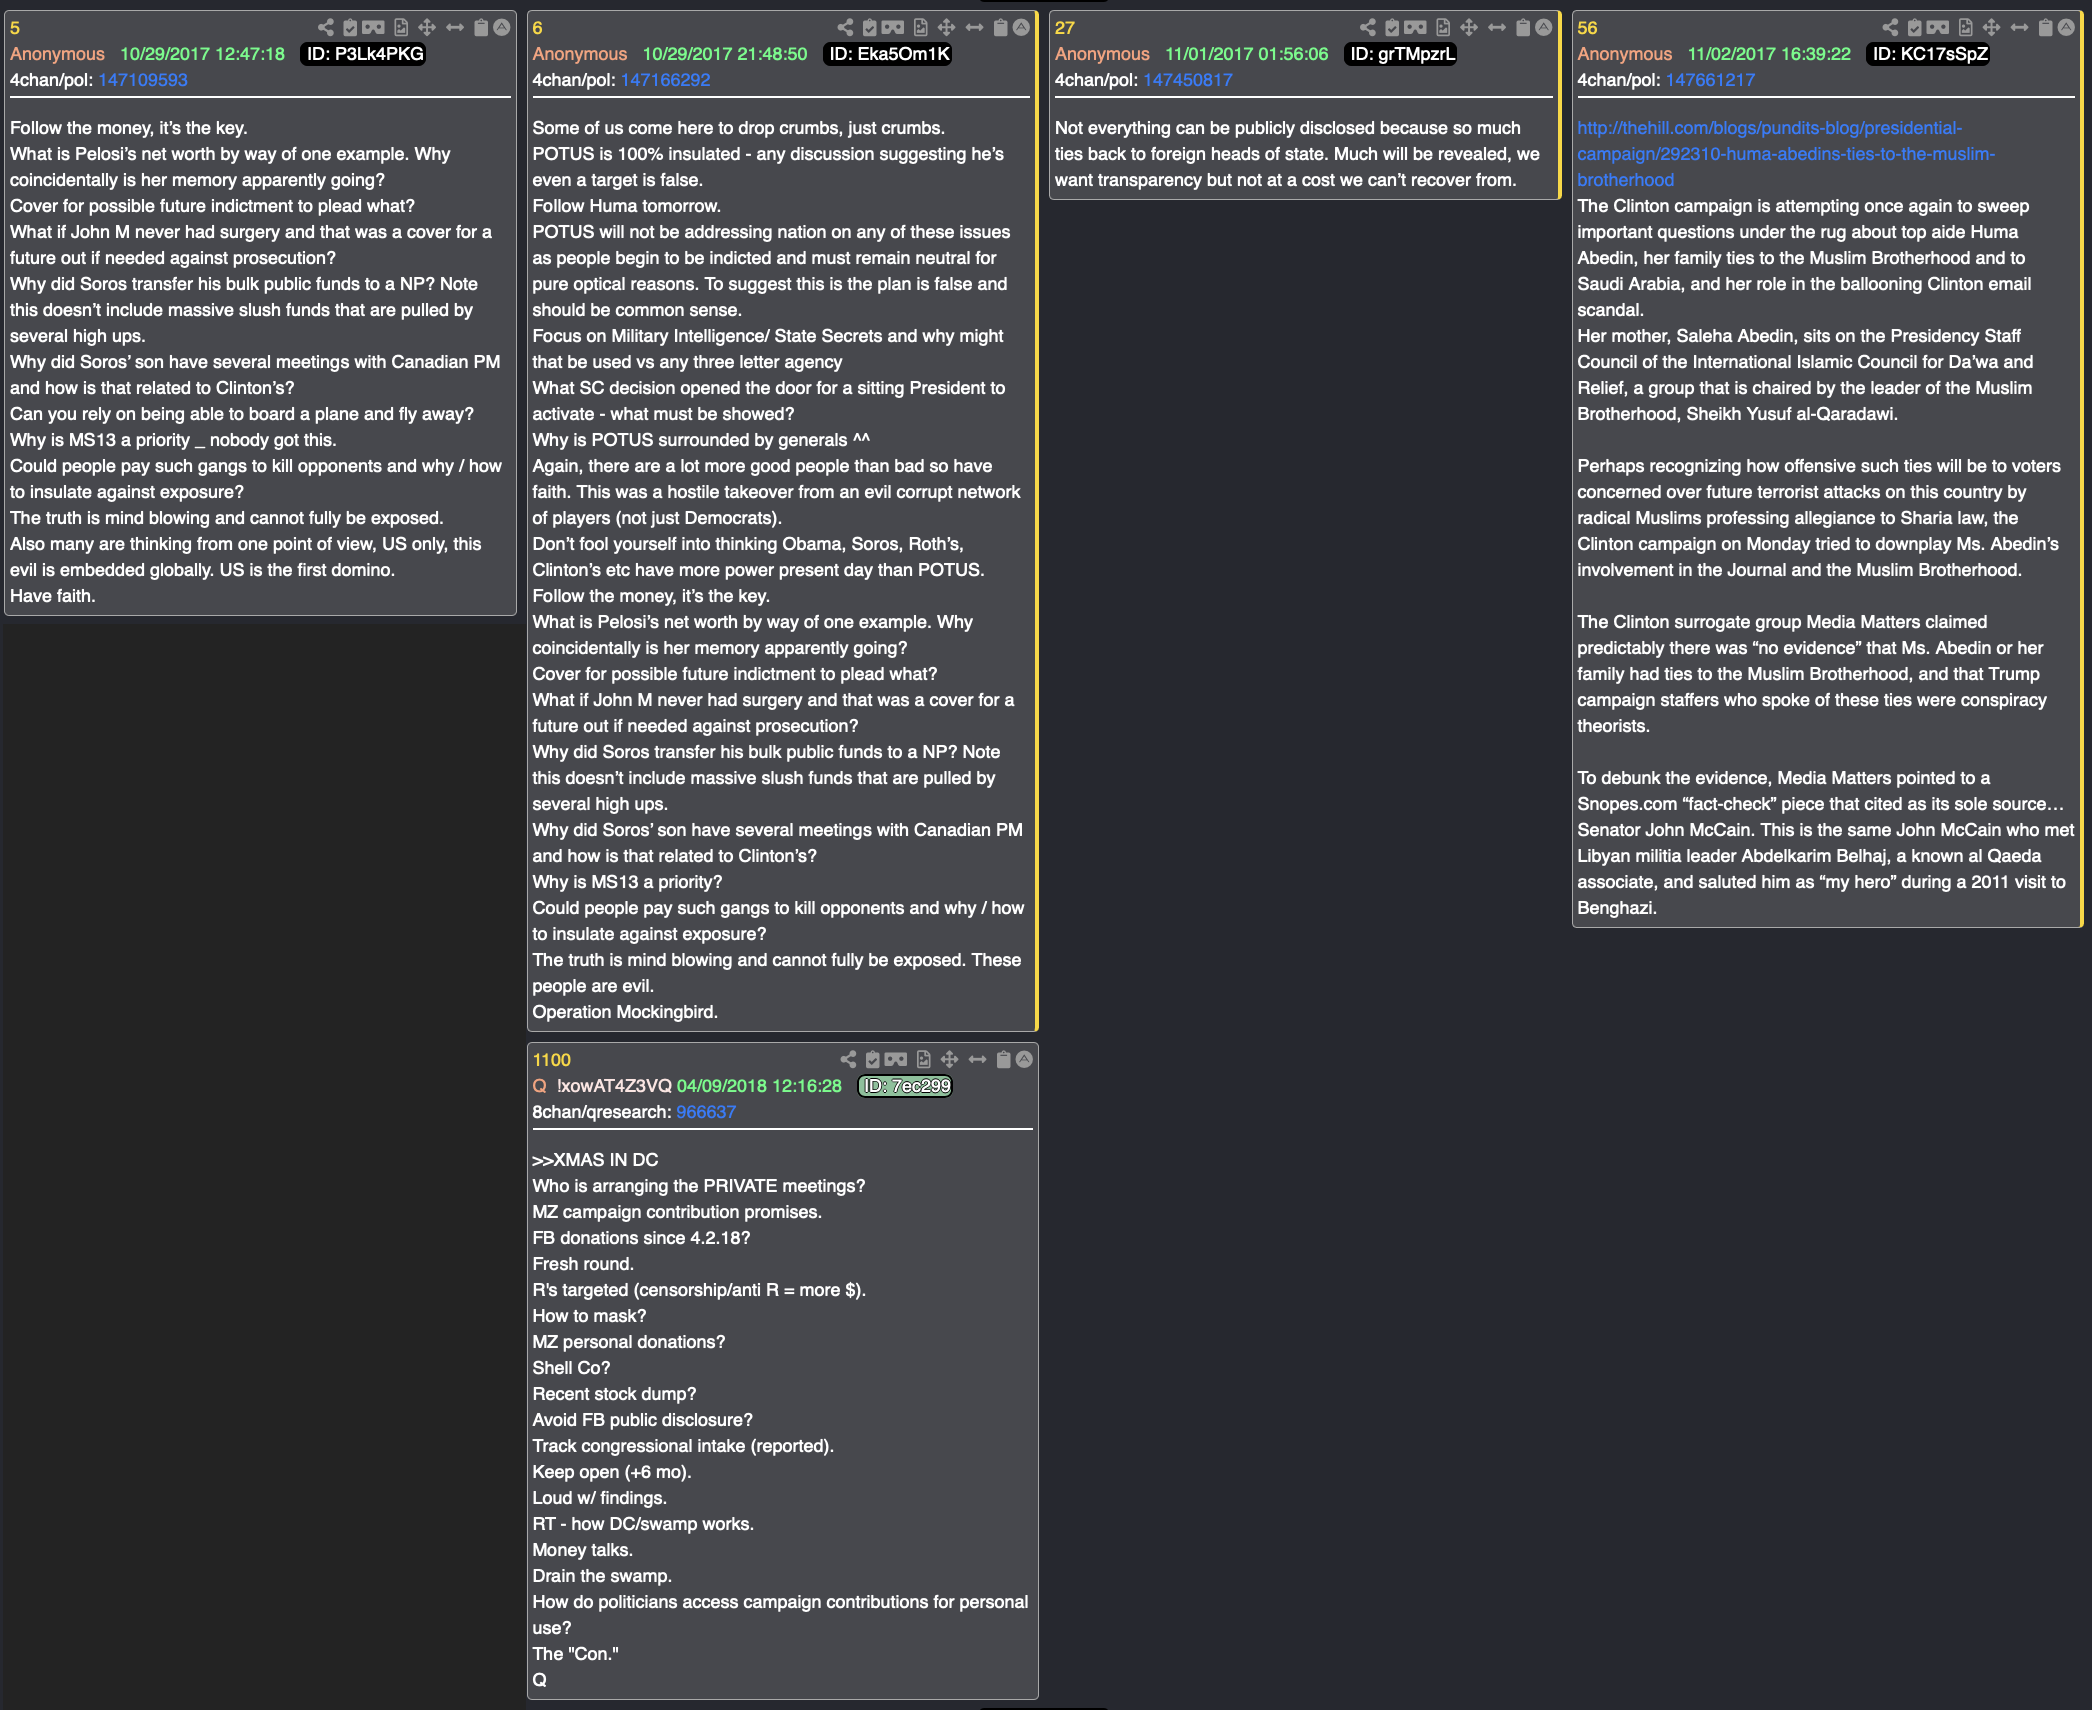Click the move icon on post 1100
This screenshot has width=2092, height=1710.
pos(950,1059)
